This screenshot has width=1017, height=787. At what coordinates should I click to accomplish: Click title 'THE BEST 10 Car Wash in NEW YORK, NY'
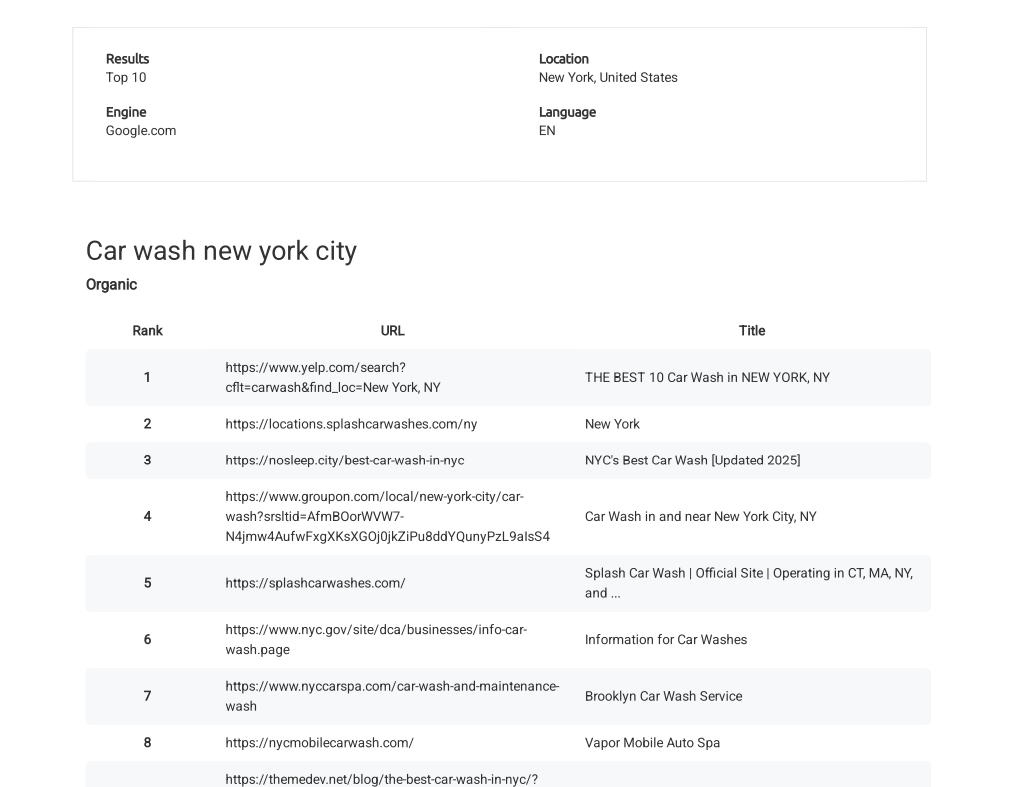click(707, 378)
